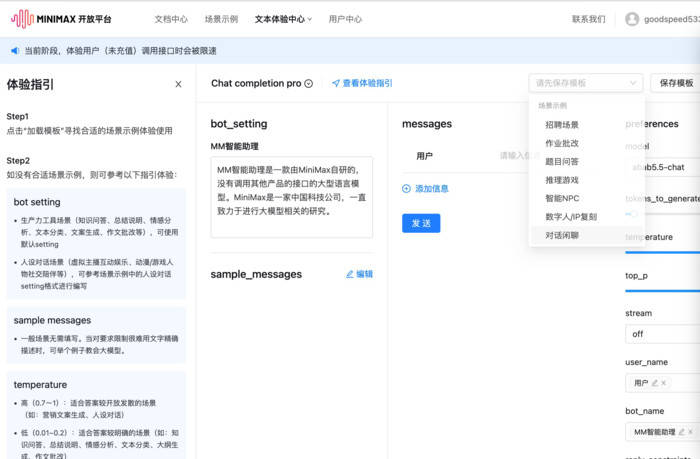Click the 保存模板 button
Screen dimensions: 700x459
pyautogui.click(x=675, y=83)
